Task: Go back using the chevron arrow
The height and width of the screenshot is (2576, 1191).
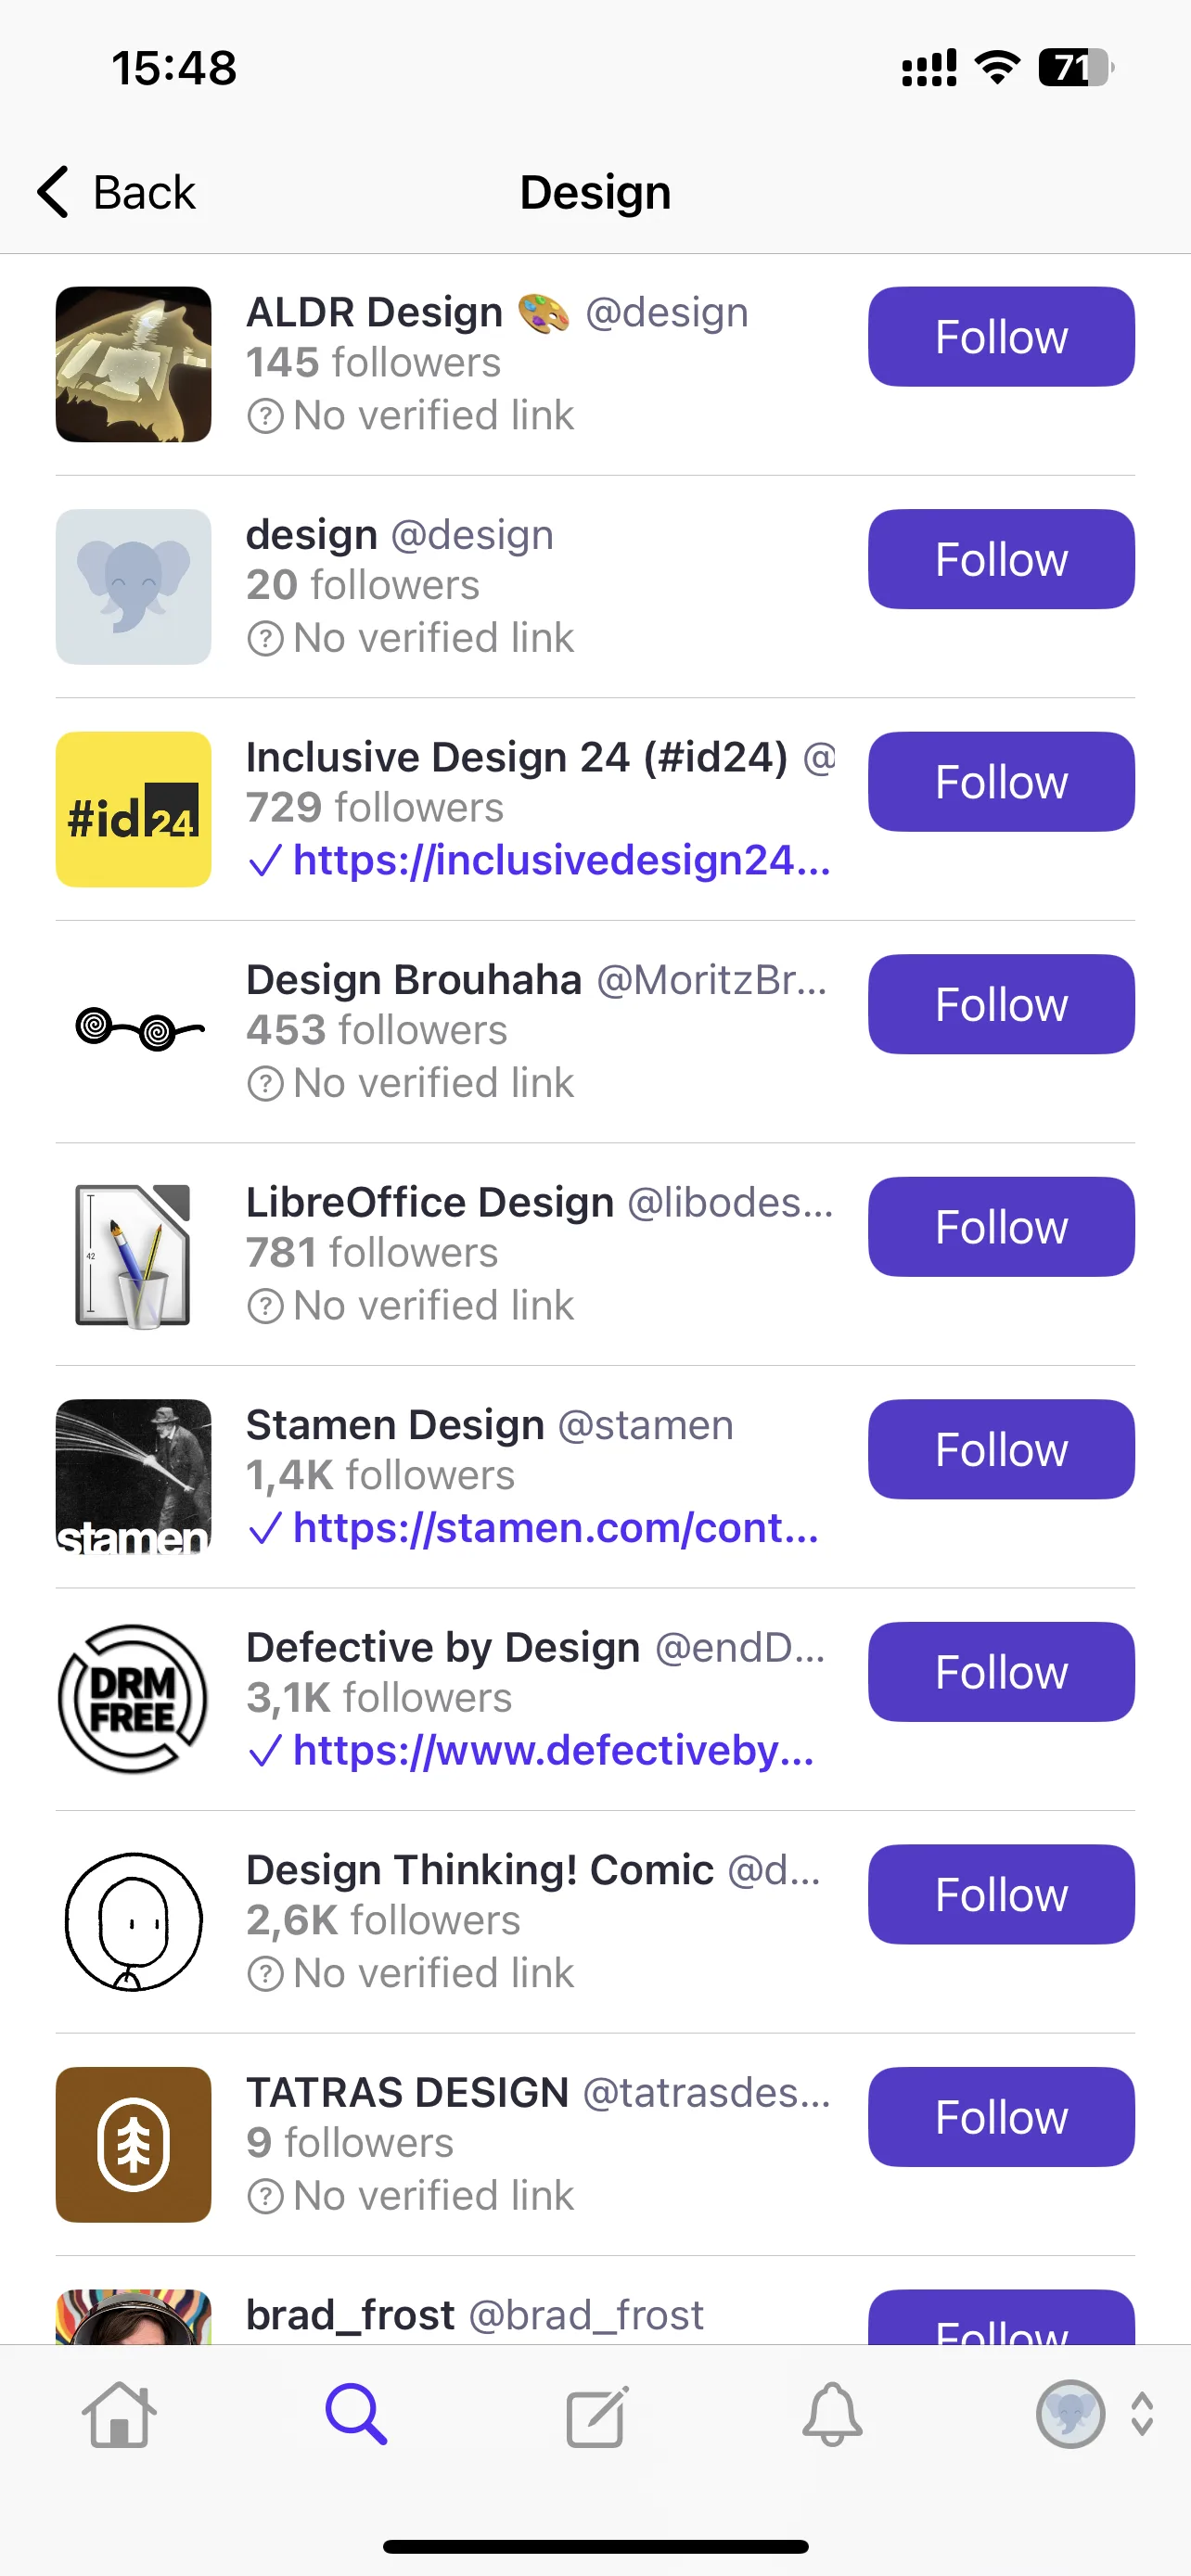Action: click(x=53, y=192)
